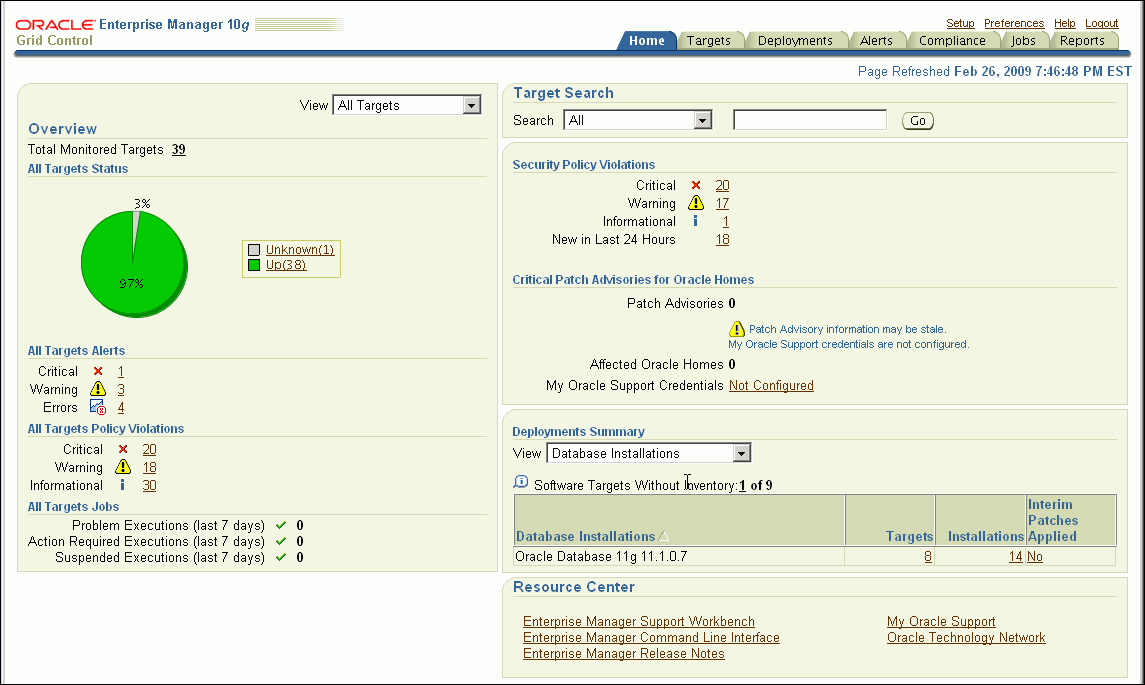Click warning triangle in Security Policy Violations
The image size is (1145, 685).
696,203
